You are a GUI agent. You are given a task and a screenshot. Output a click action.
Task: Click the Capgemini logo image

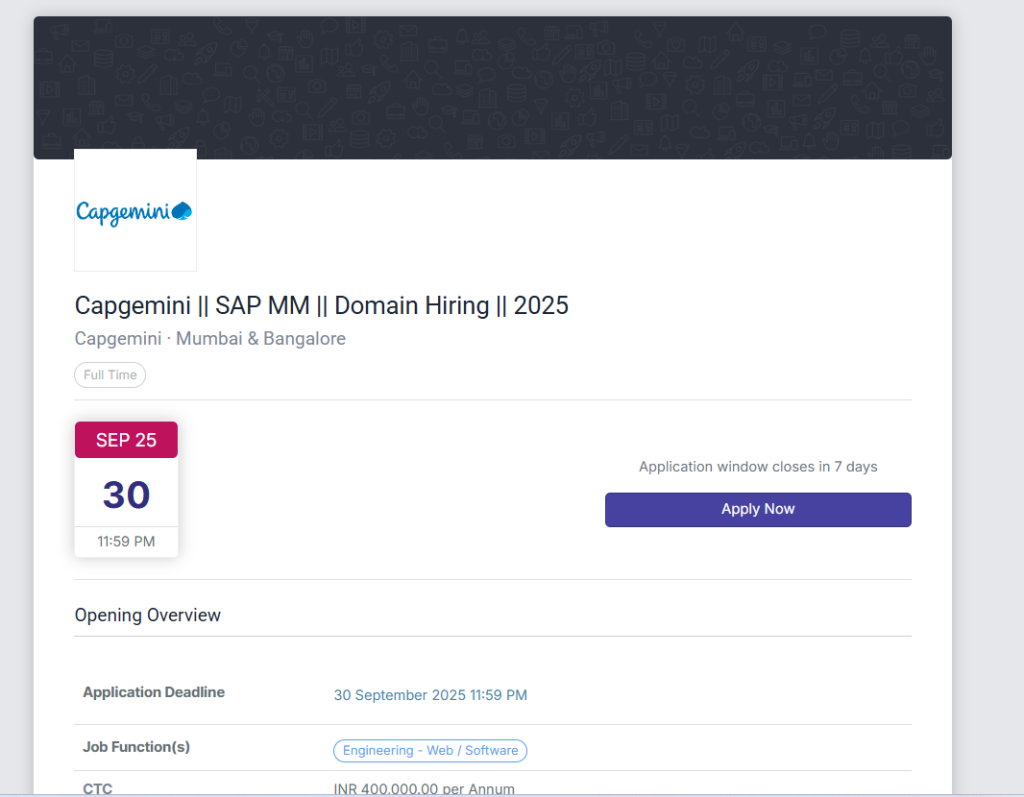point(135,211)
